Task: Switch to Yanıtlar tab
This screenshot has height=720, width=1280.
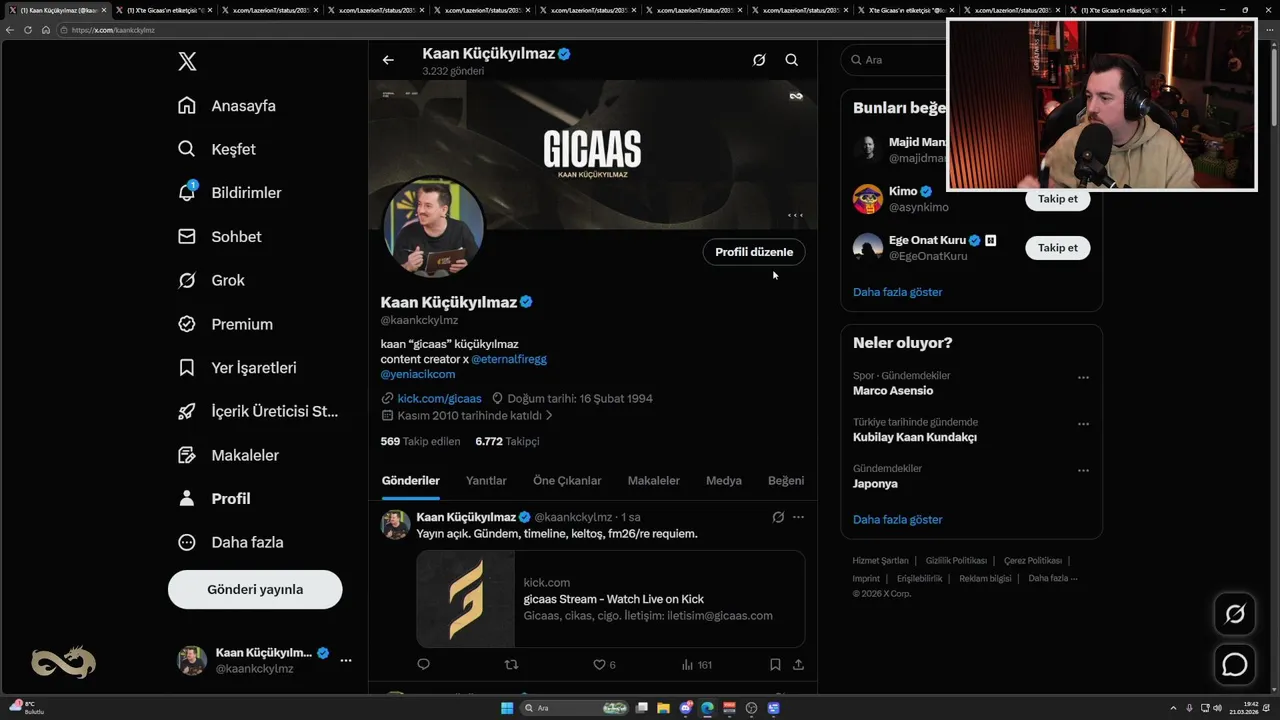Action: (486, 481)
